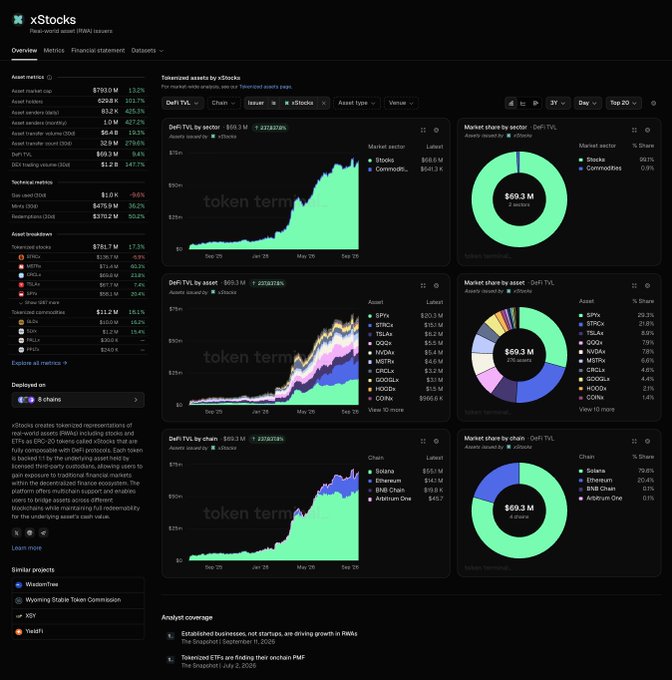Expand the DeFi TVL by sector chart fullscreen
The width and height of the screenshot is (672, 680).
[x=423, y=130]
